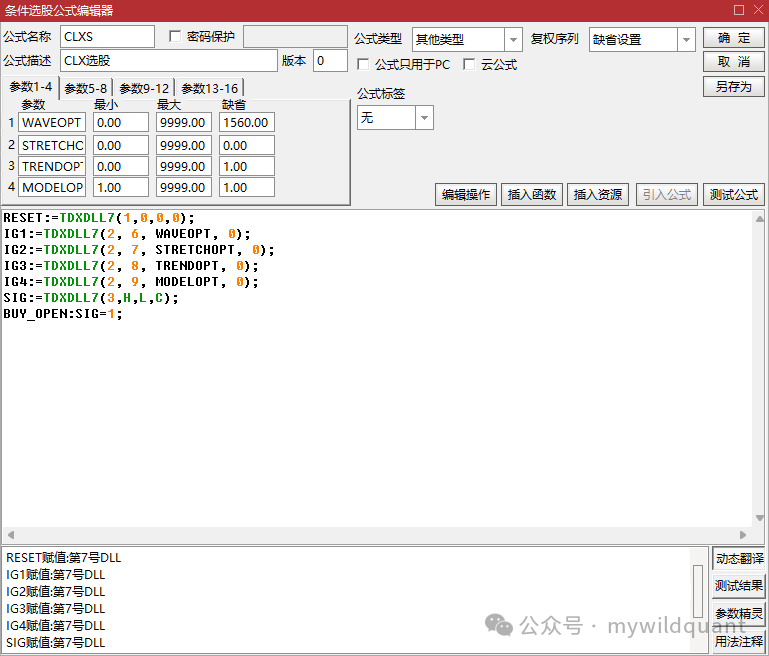Viewport: 769px width, 656px height.
Task: Click the code editor scroll up arrow
Action: (759, 219)
